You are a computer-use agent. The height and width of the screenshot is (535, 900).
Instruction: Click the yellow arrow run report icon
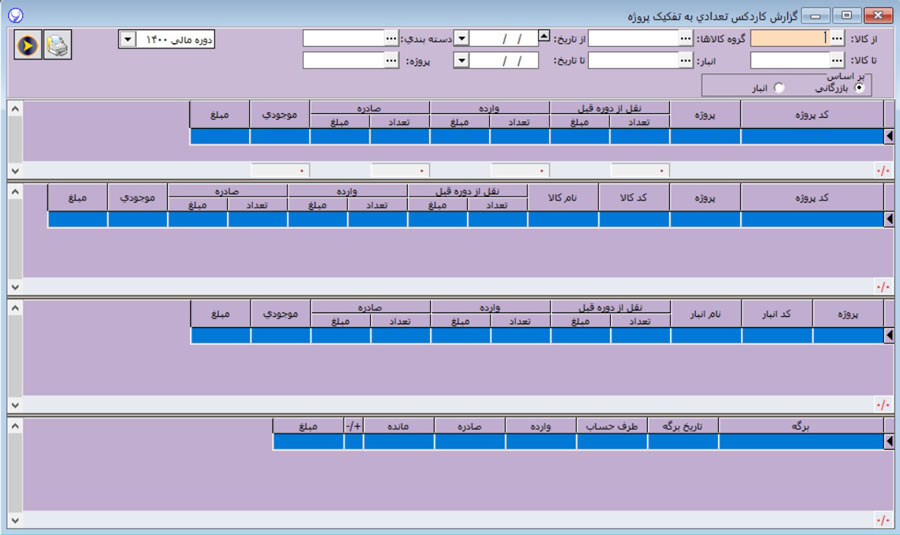pos(28,46)
